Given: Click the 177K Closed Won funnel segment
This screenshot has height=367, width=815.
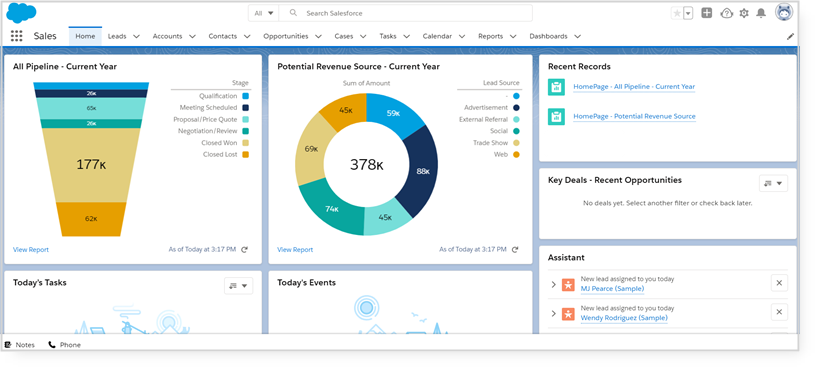Looking at the screenshot, I should tap(91, 165).
